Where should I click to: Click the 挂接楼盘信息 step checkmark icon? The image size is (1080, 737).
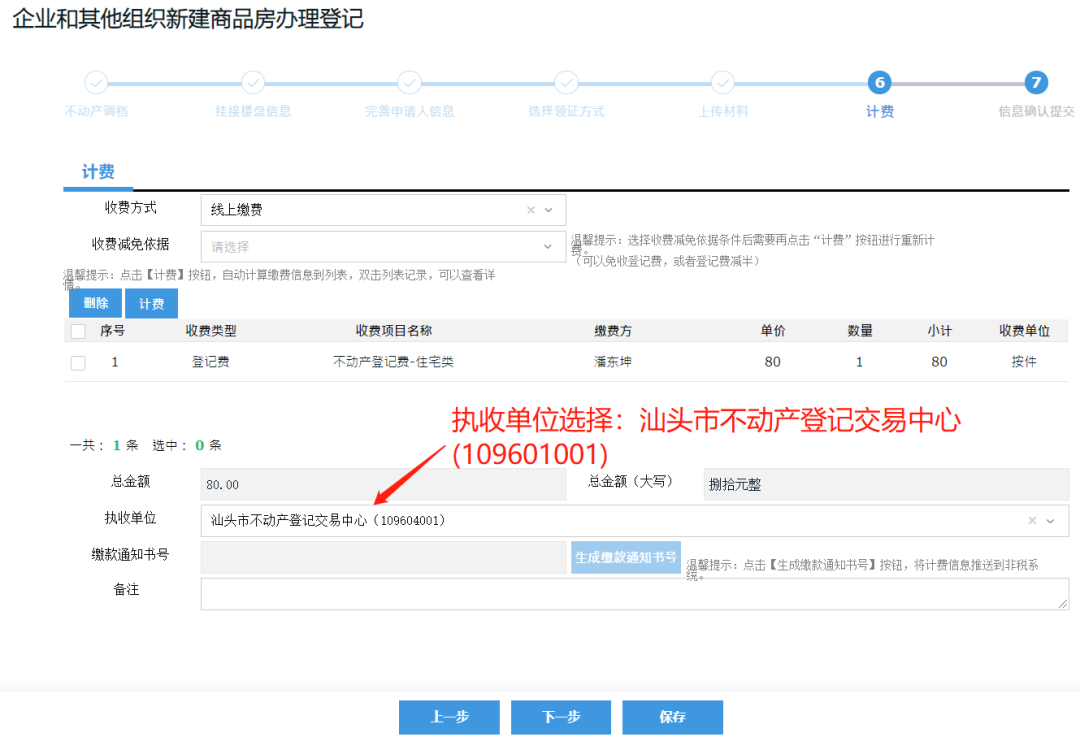pyautogui.click(x=252, y=84)
